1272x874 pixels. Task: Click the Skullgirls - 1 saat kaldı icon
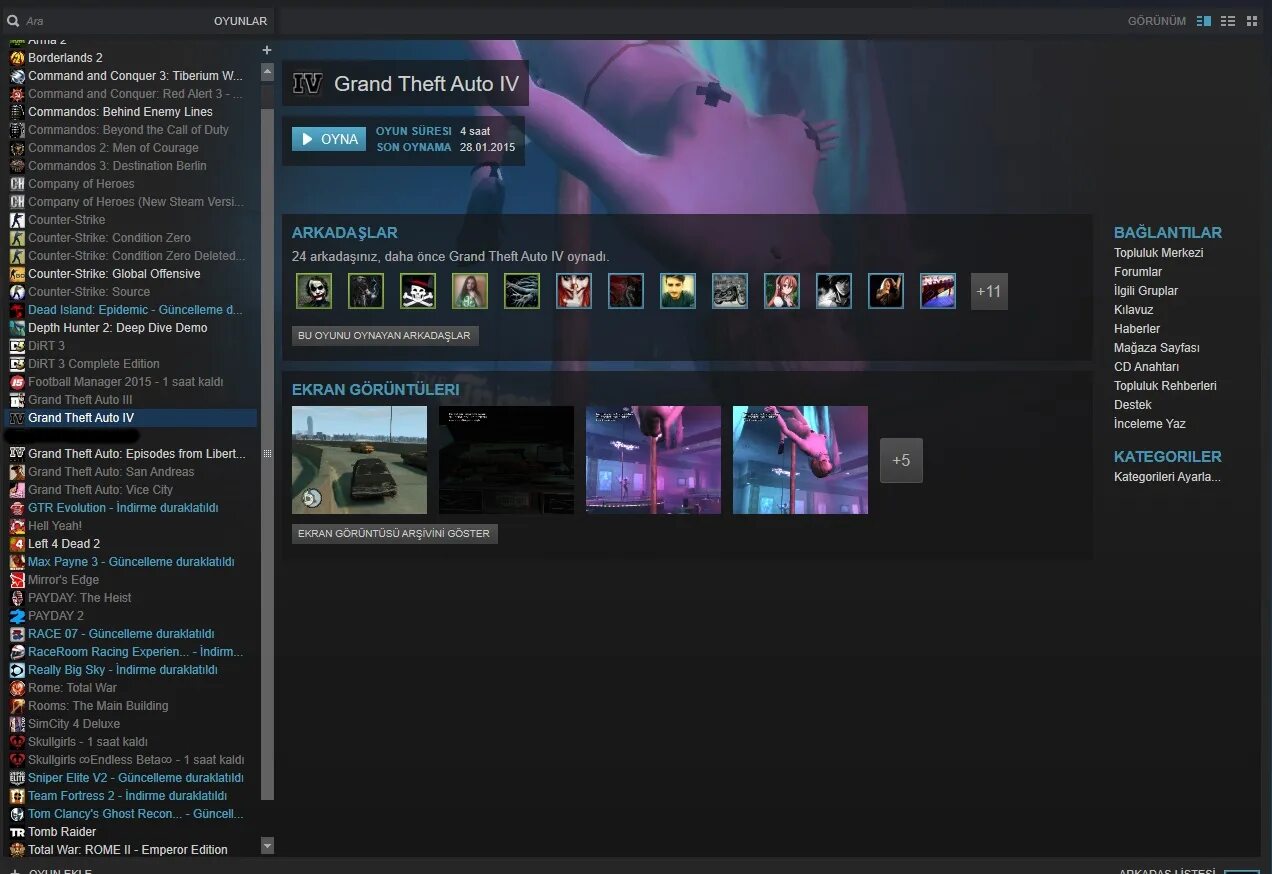click(17, 742)
